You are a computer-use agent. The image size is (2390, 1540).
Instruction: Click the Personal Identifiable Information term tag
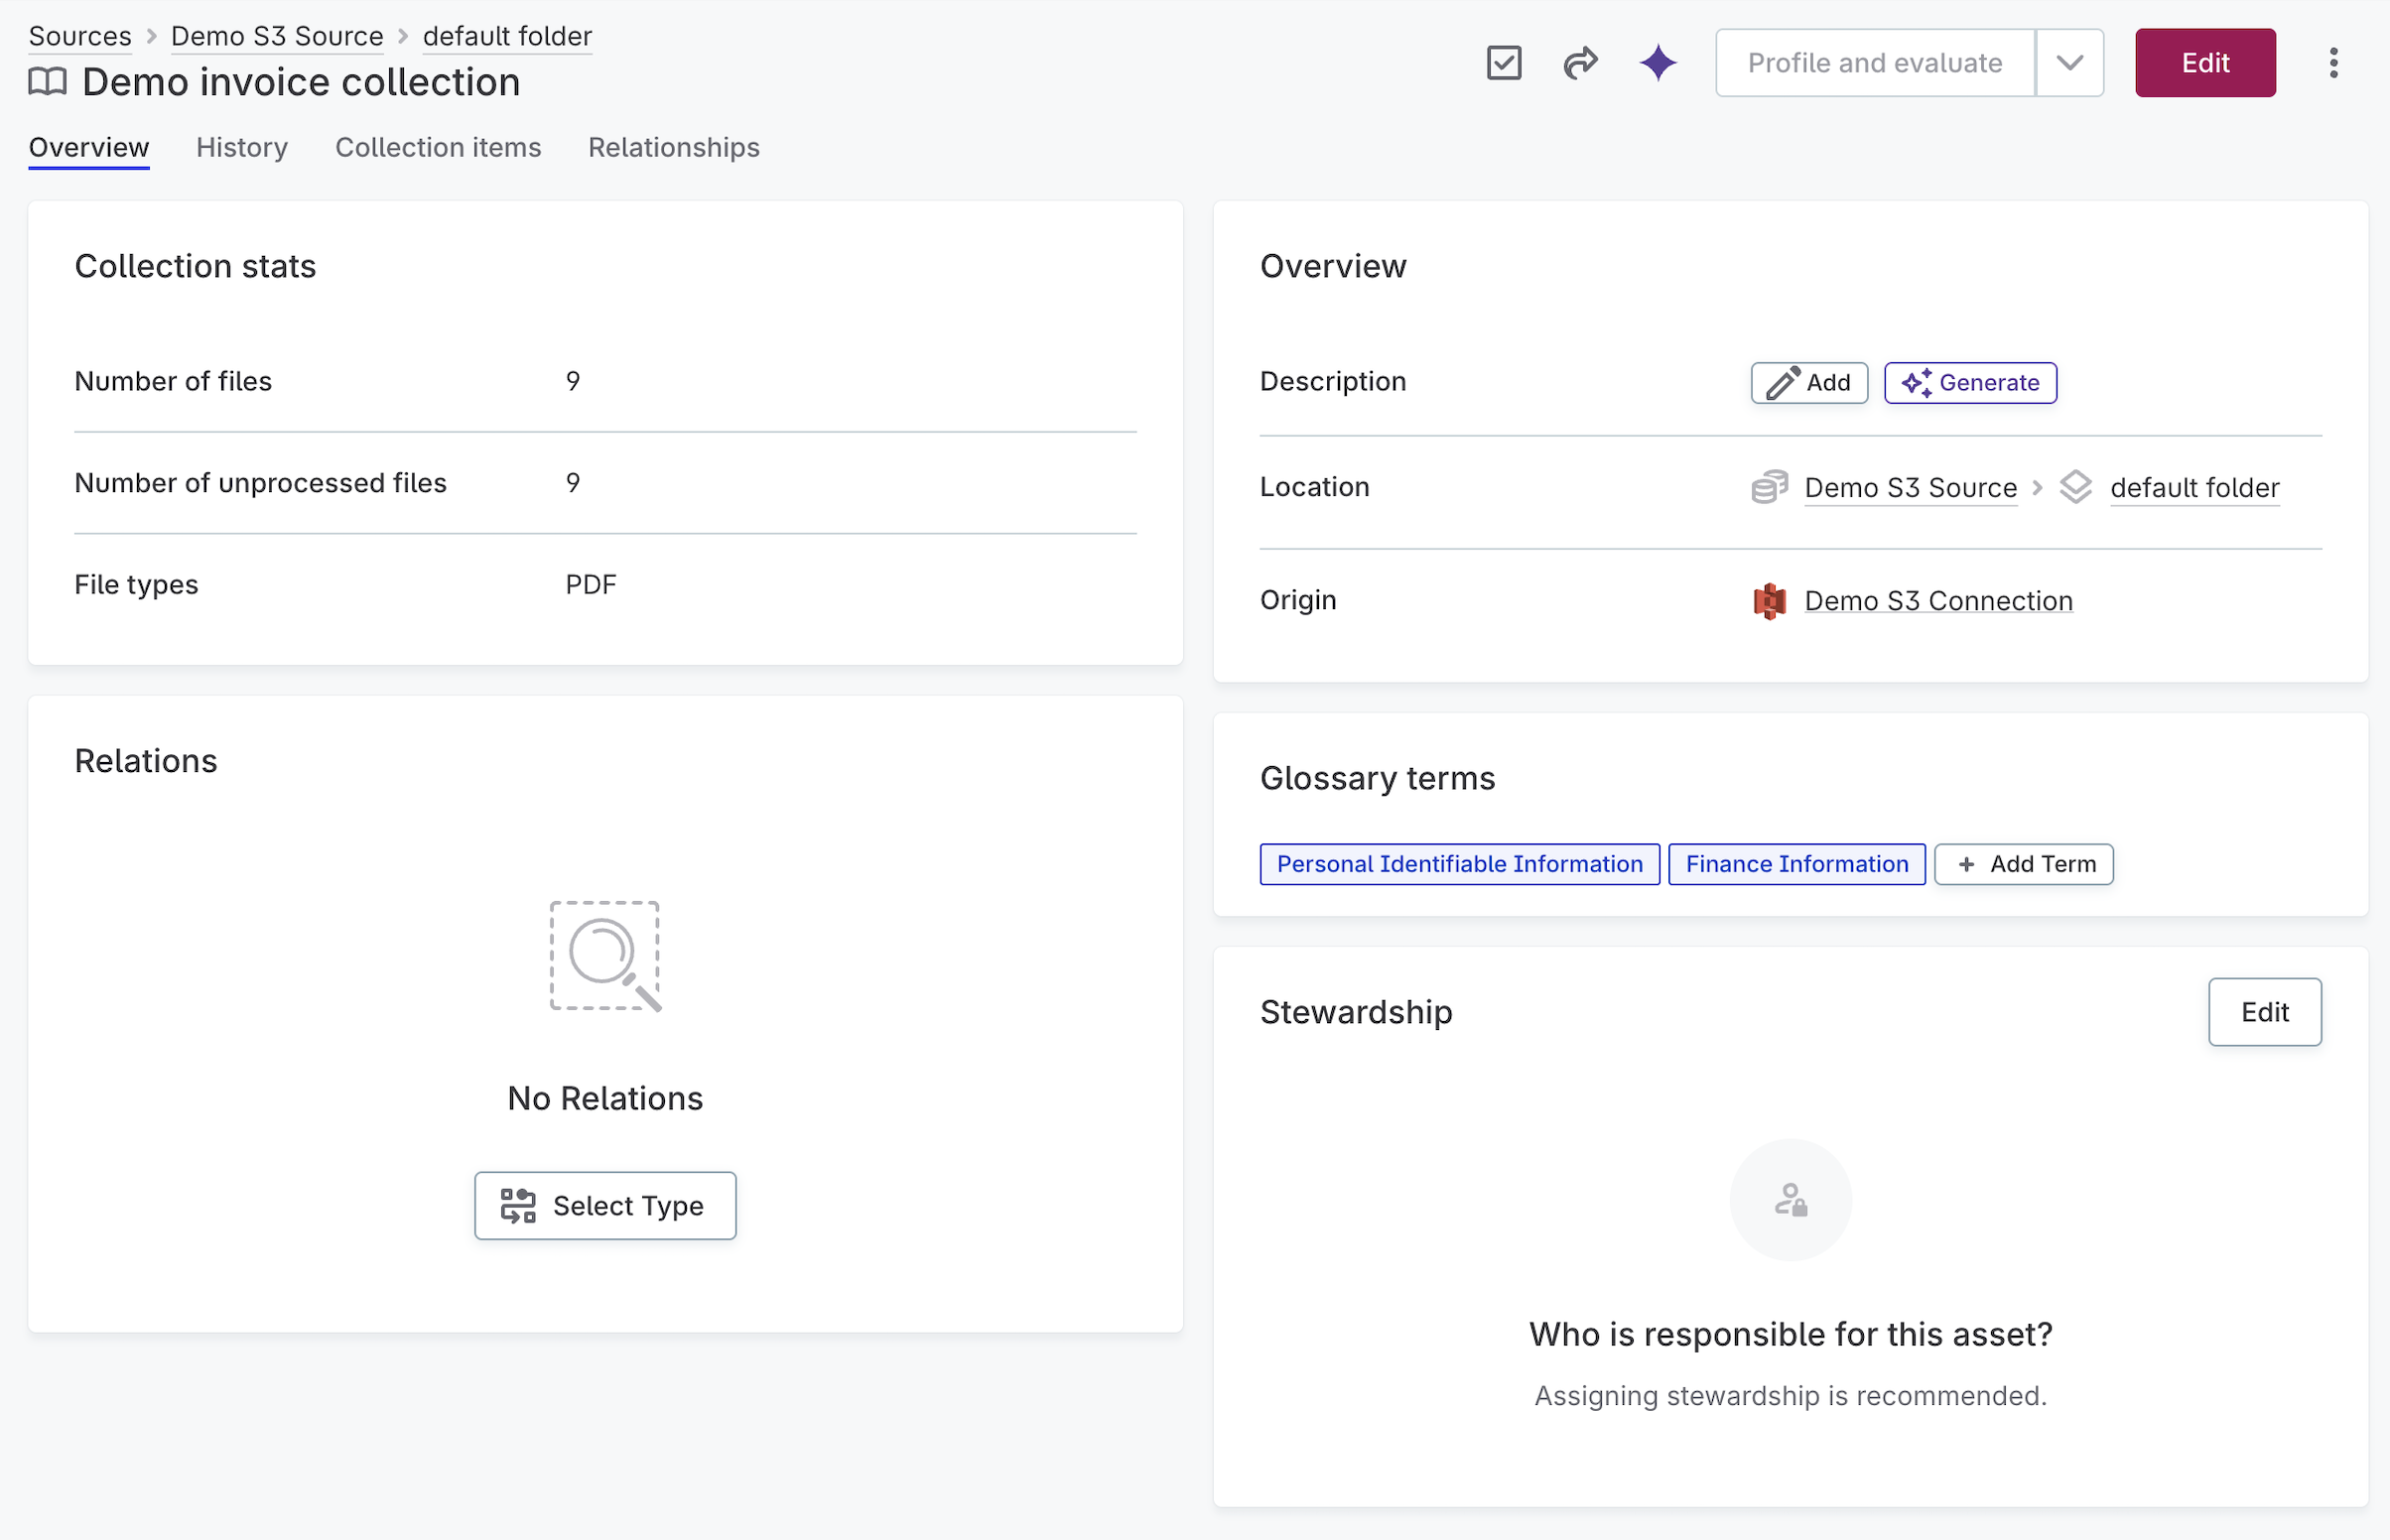(1458, 864)
